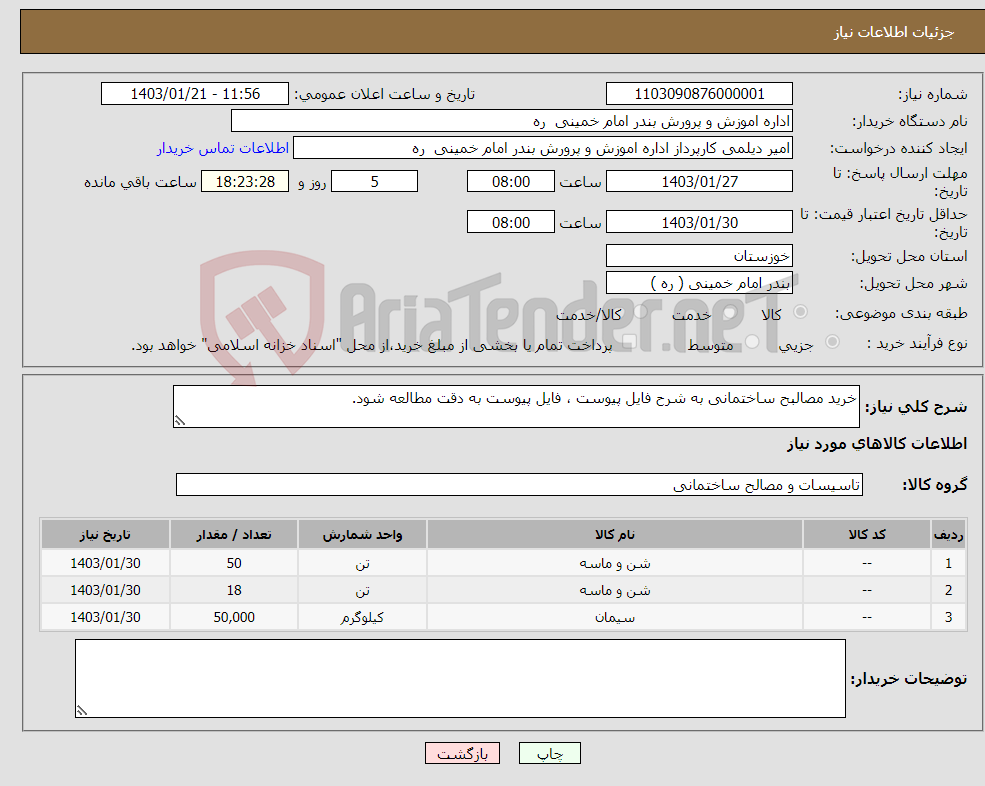Image resolution: width=985 pixels, height=786 pixels.
Task: Click the buyer organization name field
Action: click(512, 121)
